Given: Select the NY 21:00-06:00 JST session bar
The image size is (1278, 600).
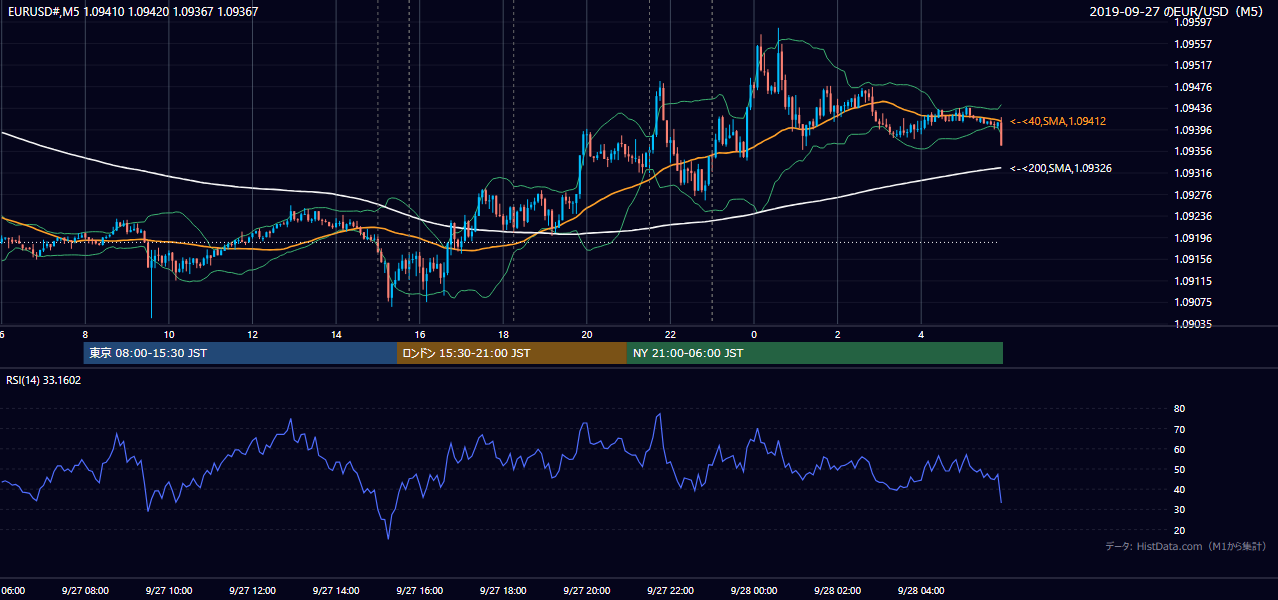Looking at the screenshot, I should tap(815, 353).
